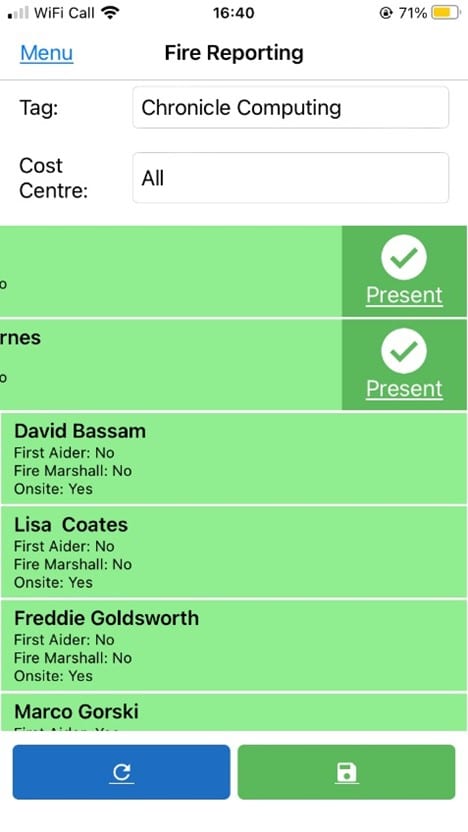Select the Freddie Goldsworth entry
The width and height of the screenshot is (468, 832).
click(x=234, y=645)
